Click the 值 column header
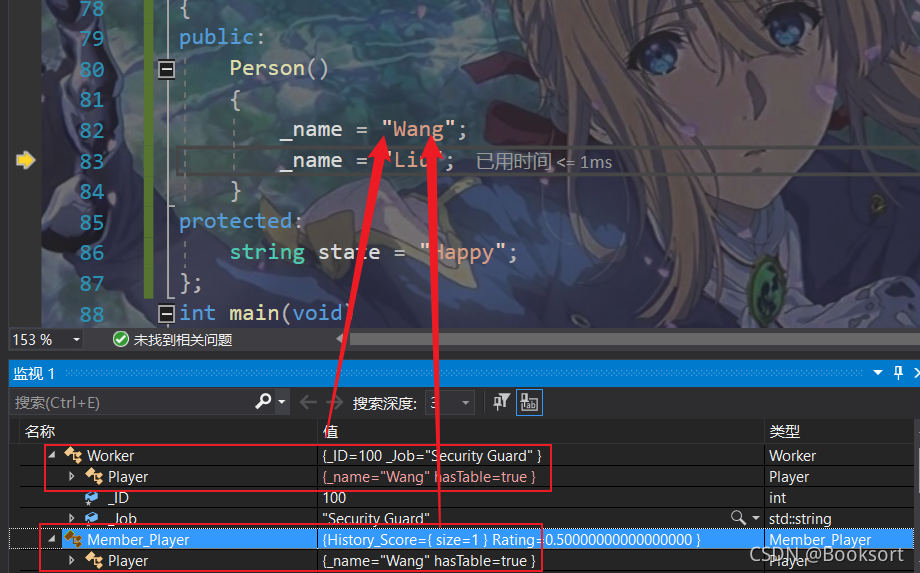Image resolution: width=920 pixels, height=573 pixels. [330, 432]
